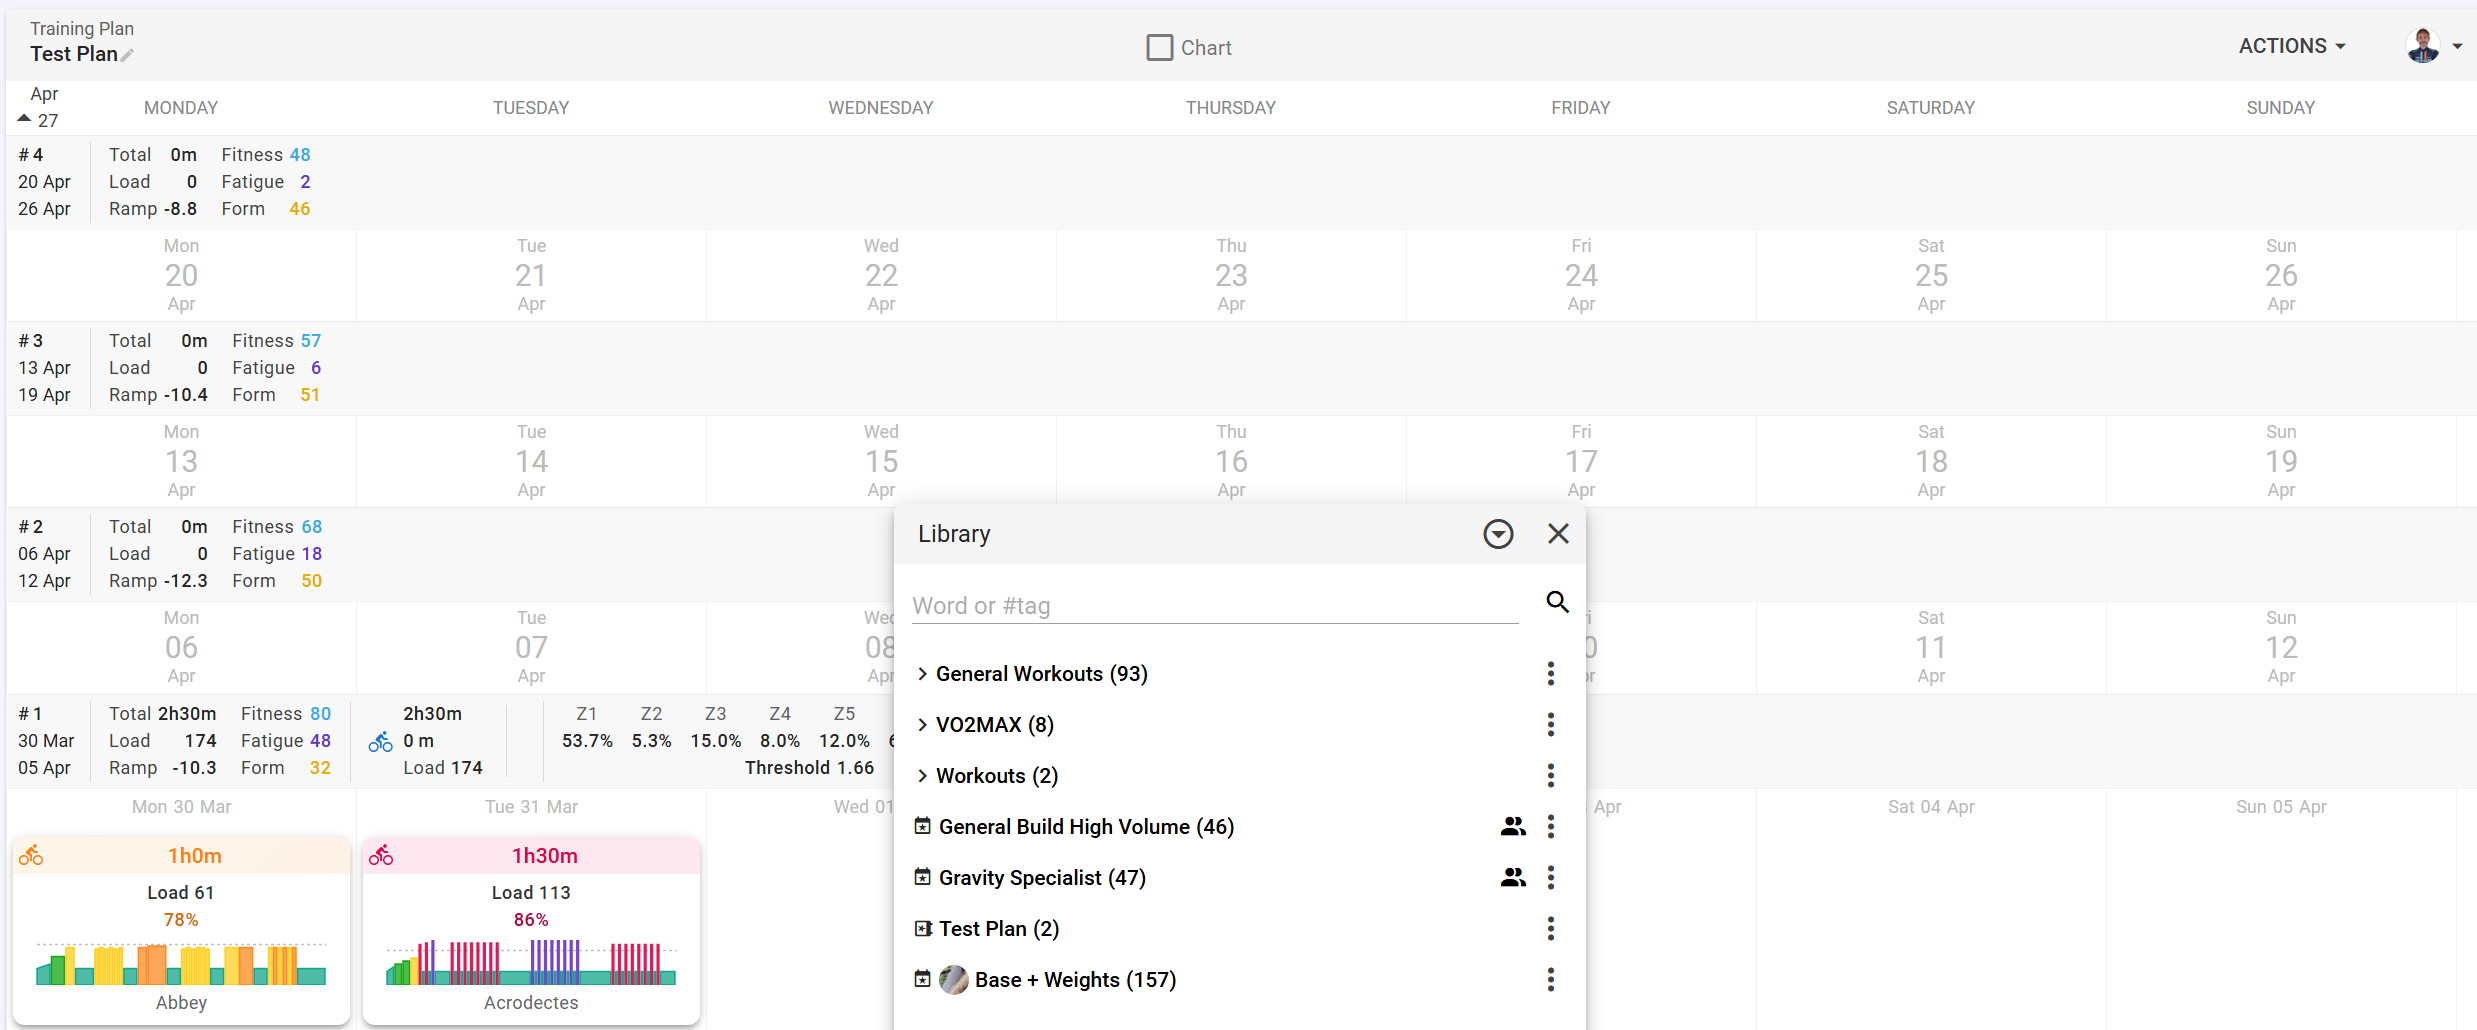The image size is (2477, 1030).
Task: Click the search magnifier icon in Library
Action: pos(1557,602)
